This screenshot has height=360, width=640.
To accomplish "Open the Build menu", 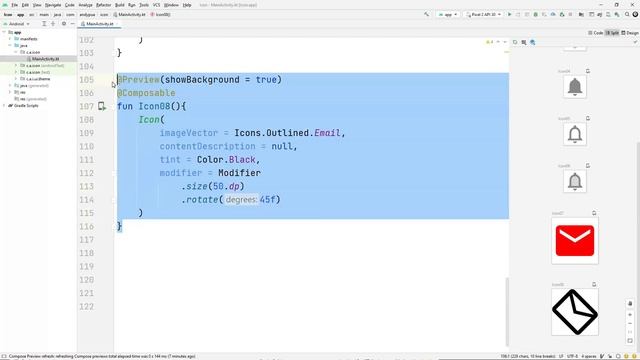I will click(120, 5).
